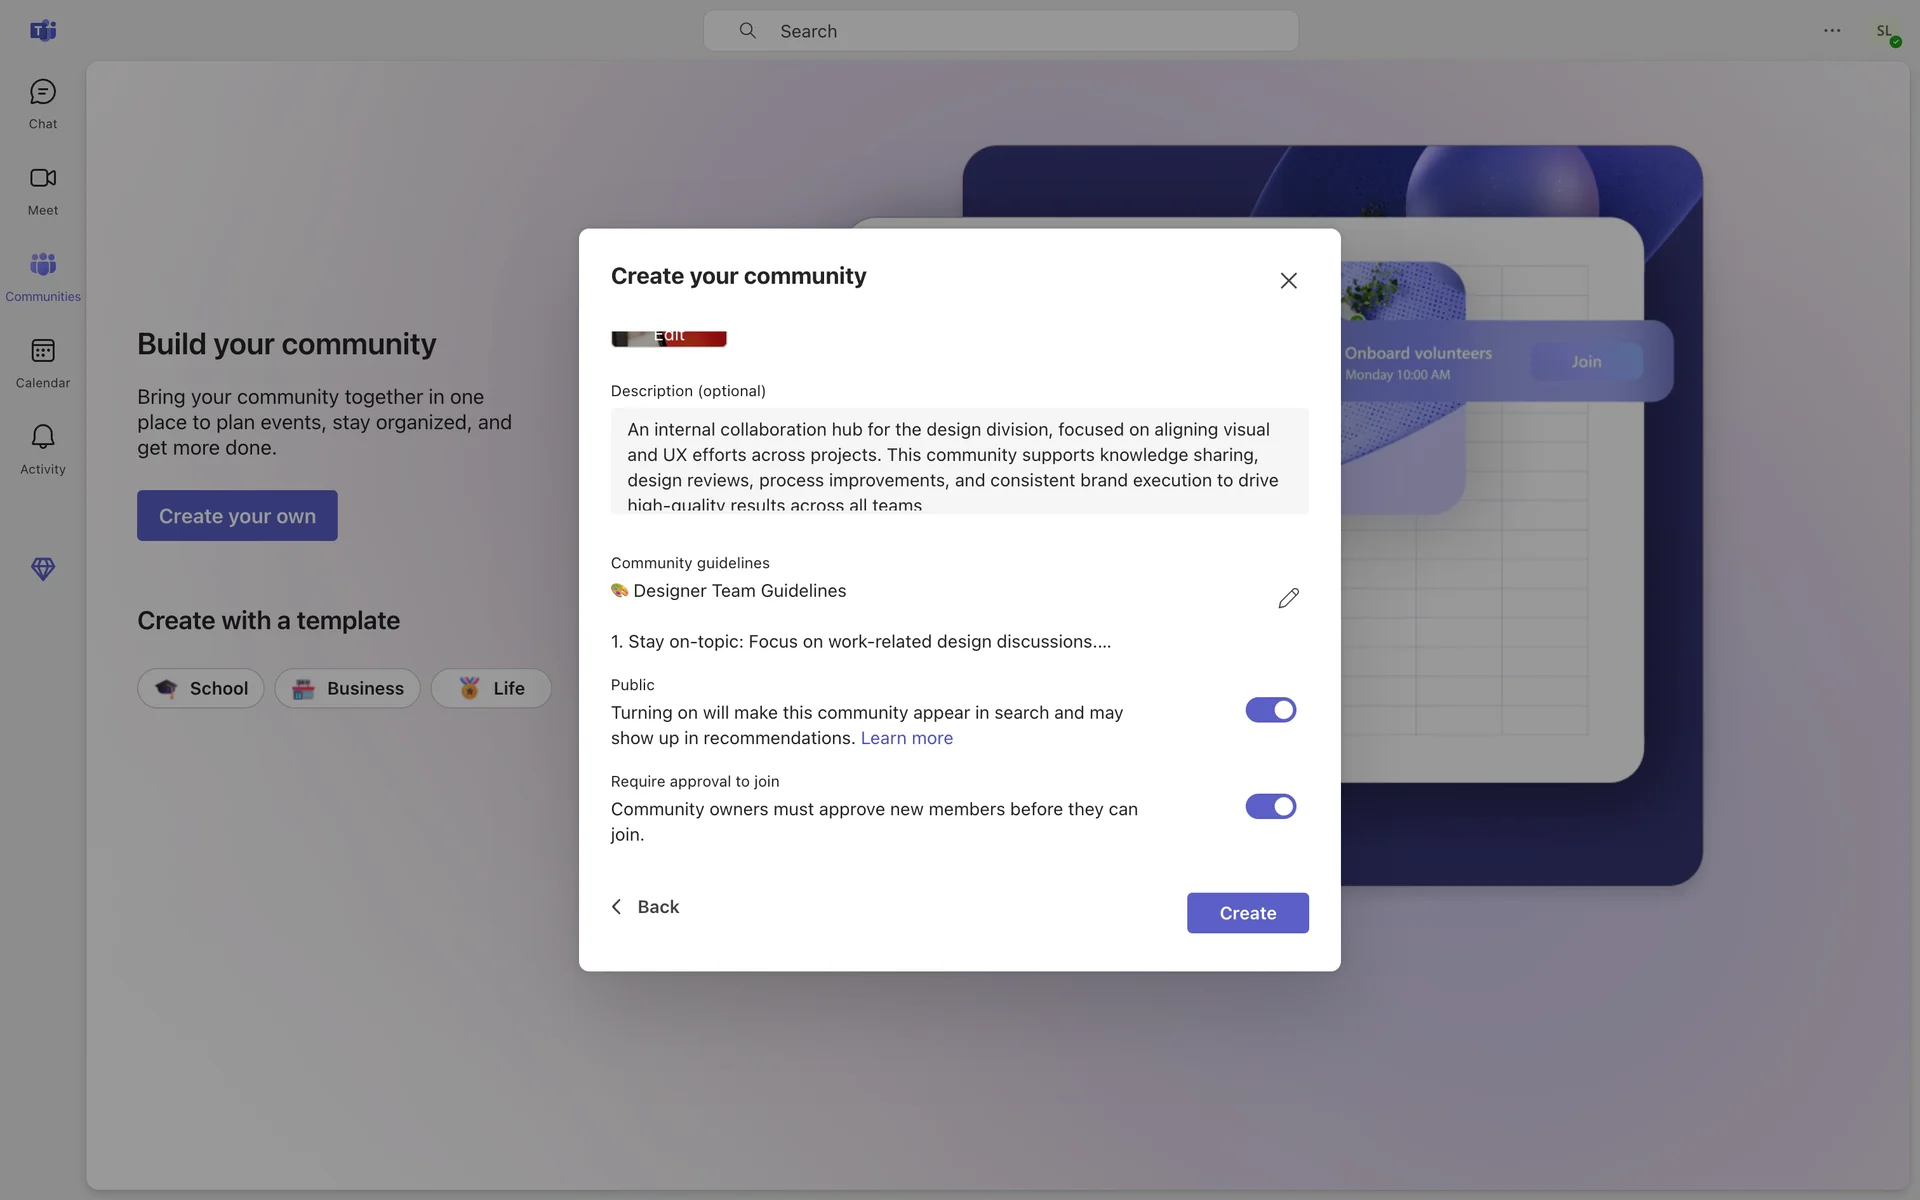Click the Search box
This screenshot has width=1920, height=1200.
coord(1000,31)
